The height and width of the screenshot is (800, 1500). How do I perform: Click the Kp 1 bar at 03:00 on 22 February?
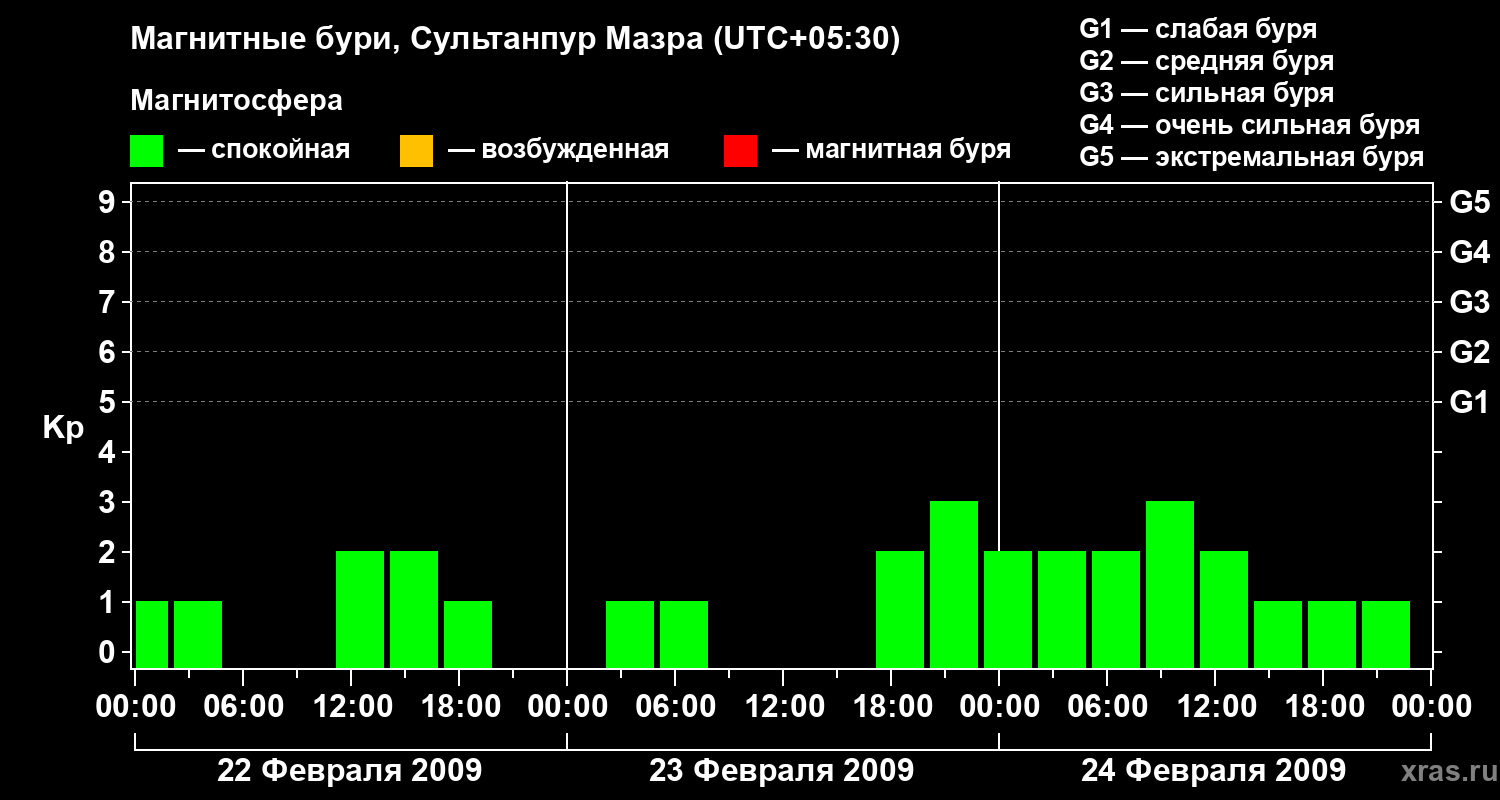coord(198,634)
